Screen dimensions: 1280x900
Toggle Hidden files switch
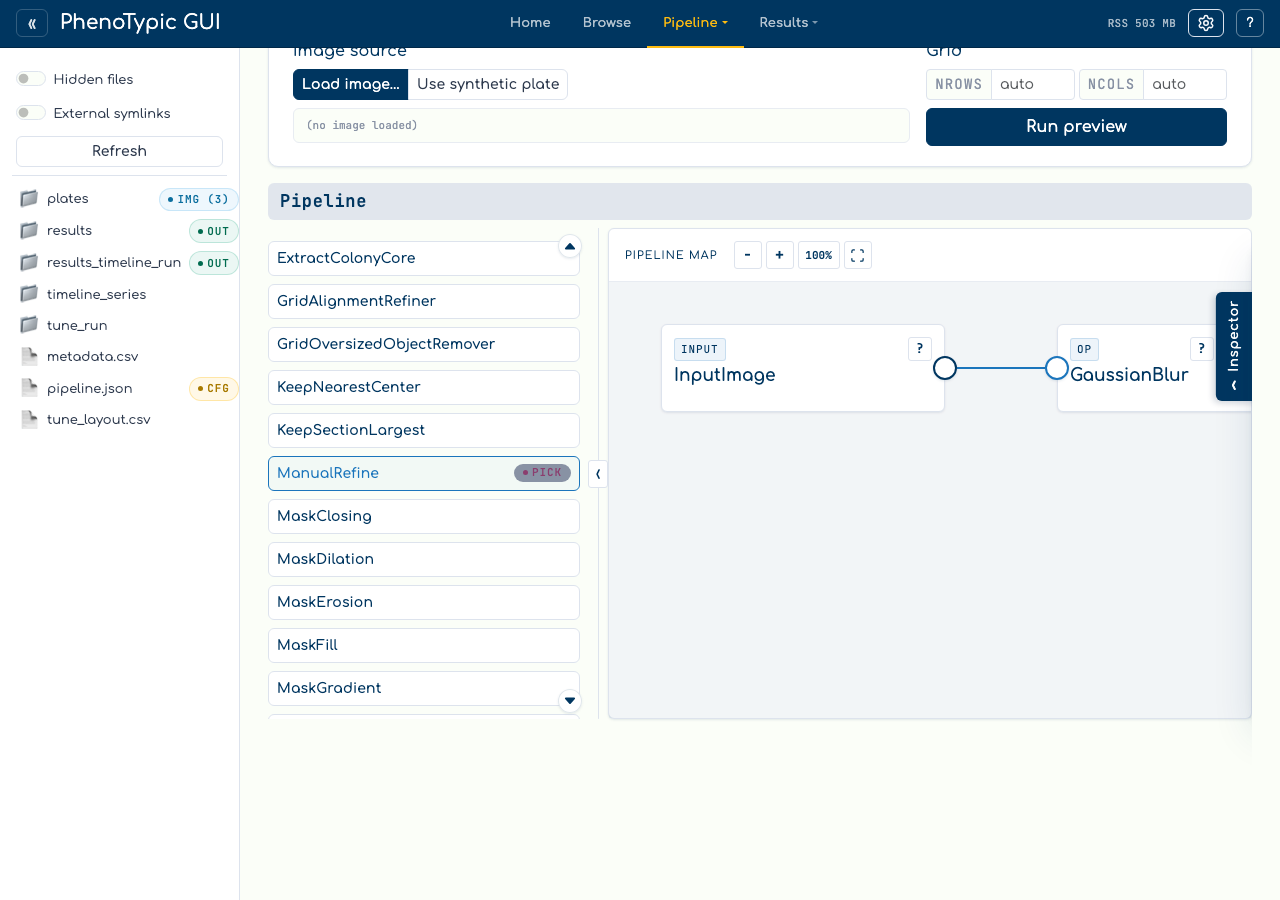[31, 79]
